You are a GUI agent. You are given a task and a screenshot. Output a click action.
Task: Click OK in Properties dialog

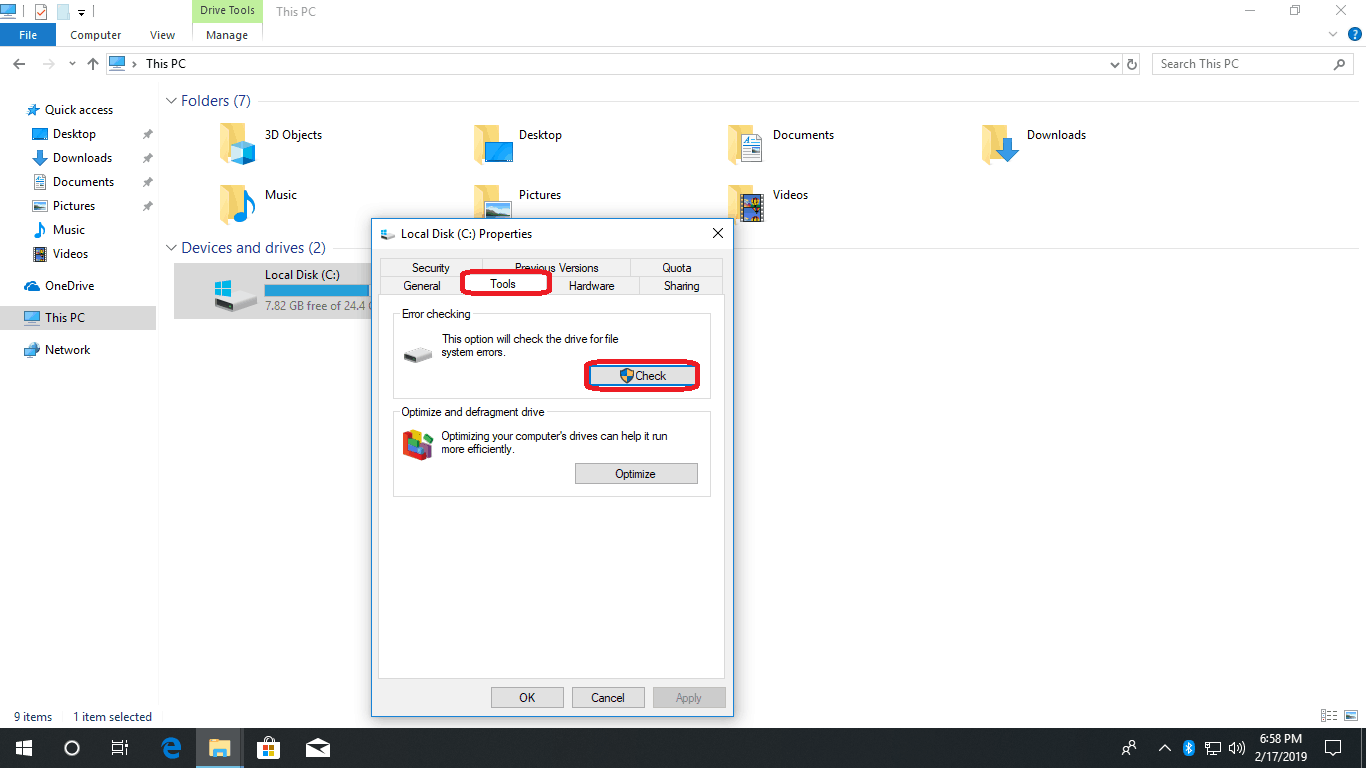527,698
